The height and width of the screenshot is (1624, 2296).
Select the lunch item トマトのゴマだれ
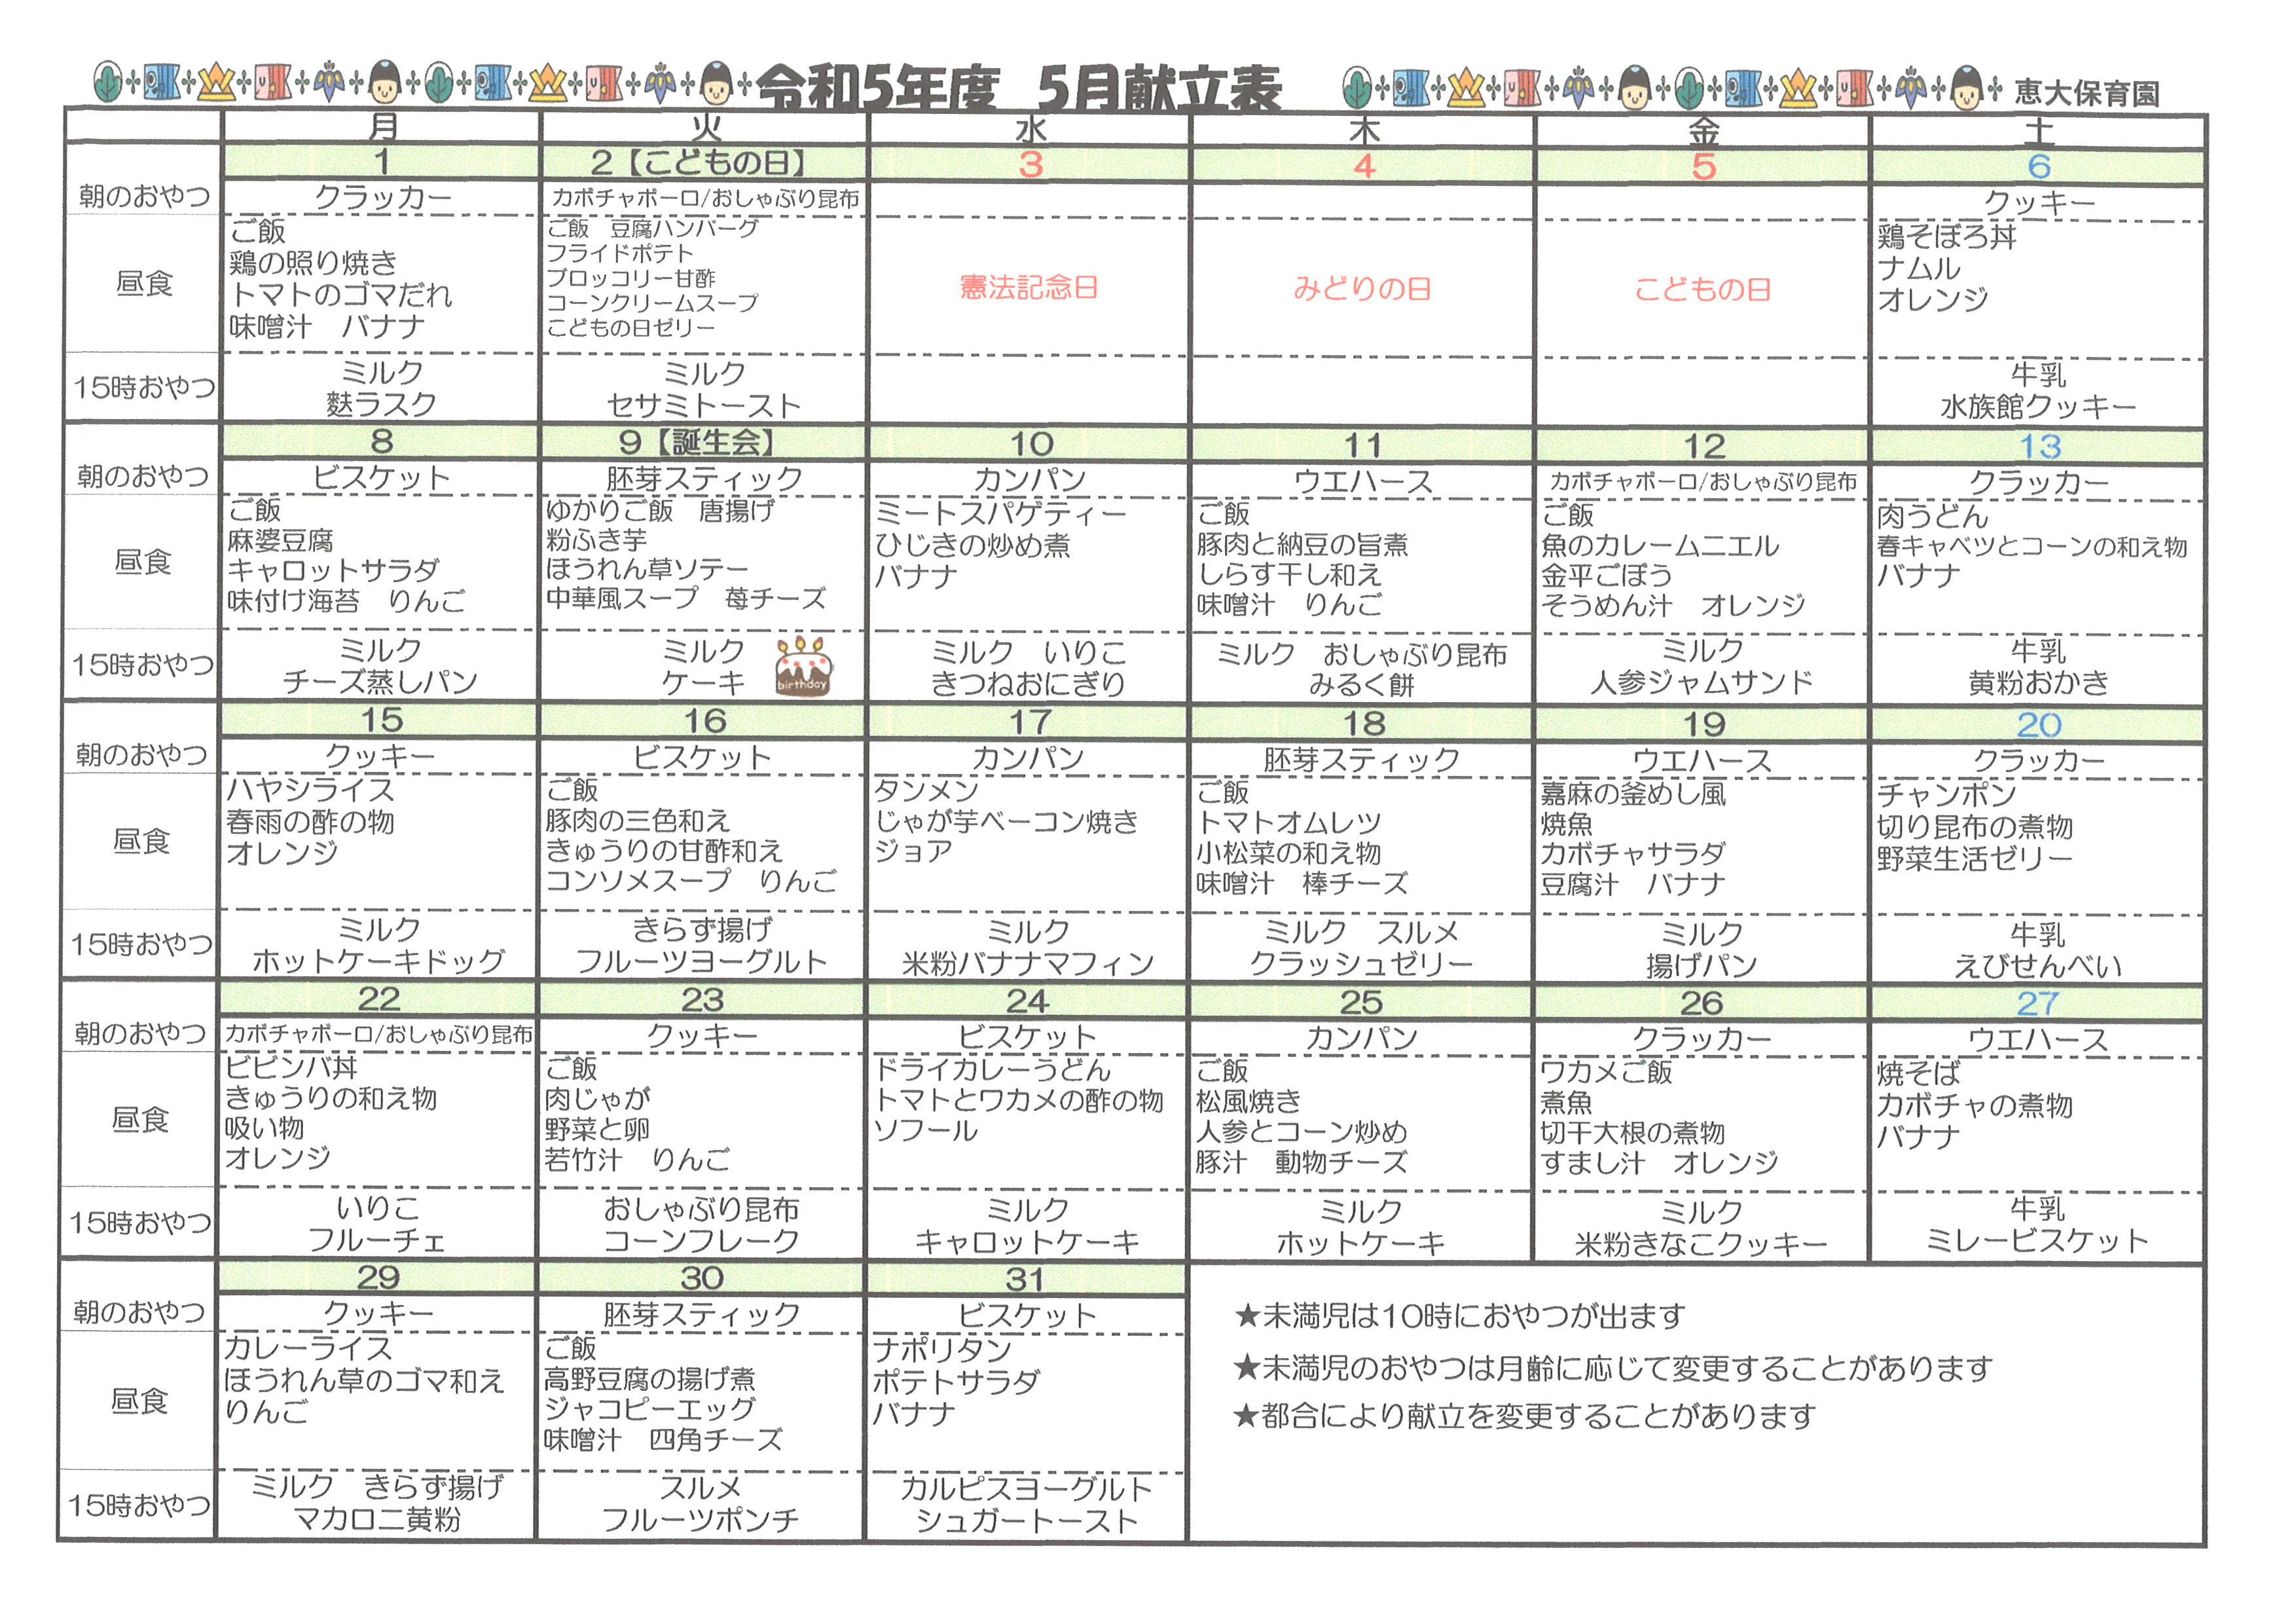340,295
